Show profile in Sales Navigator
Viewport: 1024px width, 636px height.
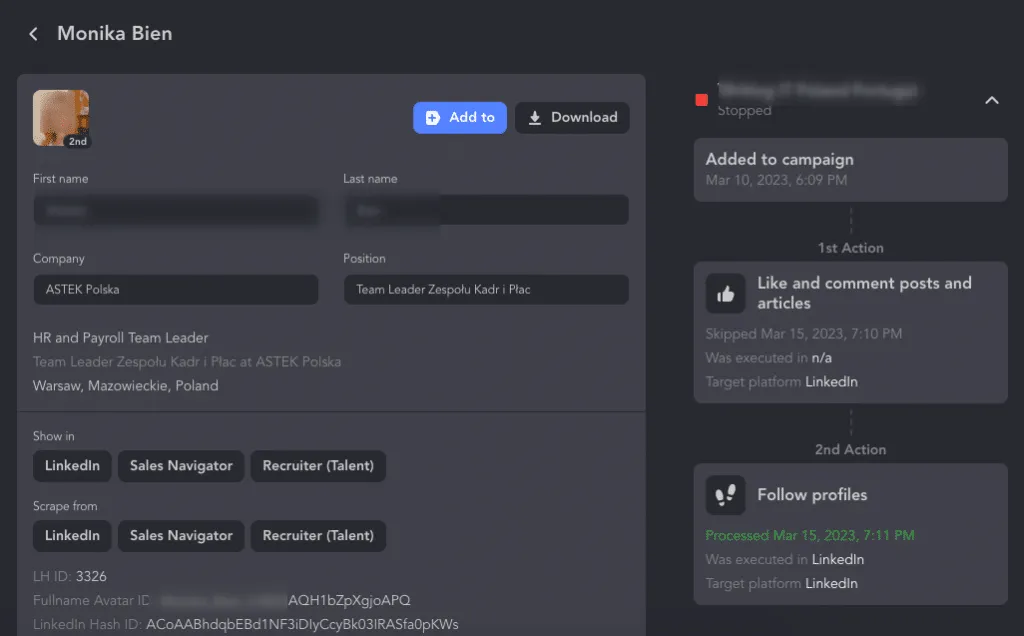point(181,466)
